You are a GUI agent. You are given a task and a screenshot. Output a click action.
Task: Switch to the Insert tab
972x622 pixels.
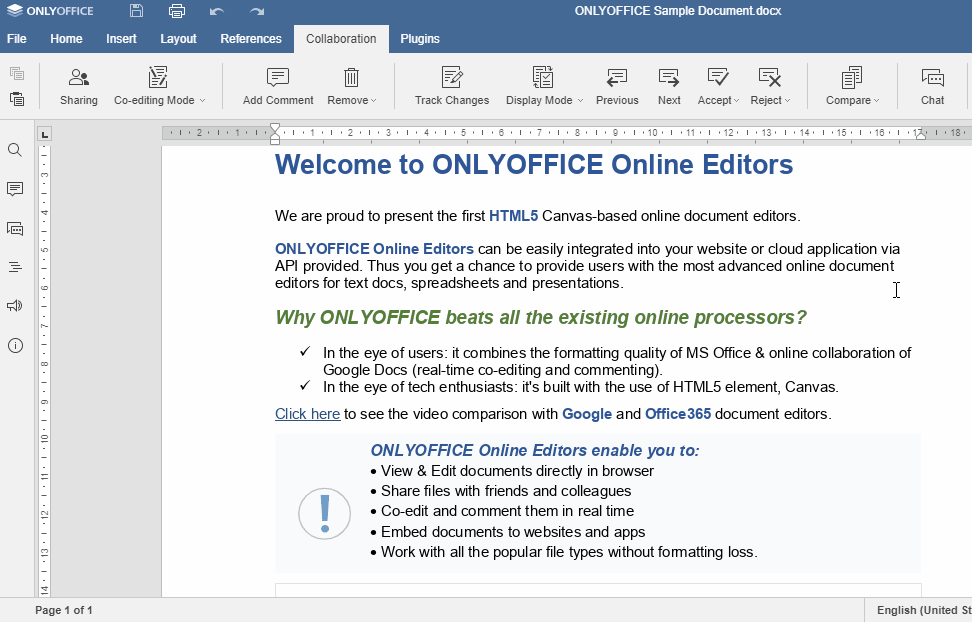point(121,38)
